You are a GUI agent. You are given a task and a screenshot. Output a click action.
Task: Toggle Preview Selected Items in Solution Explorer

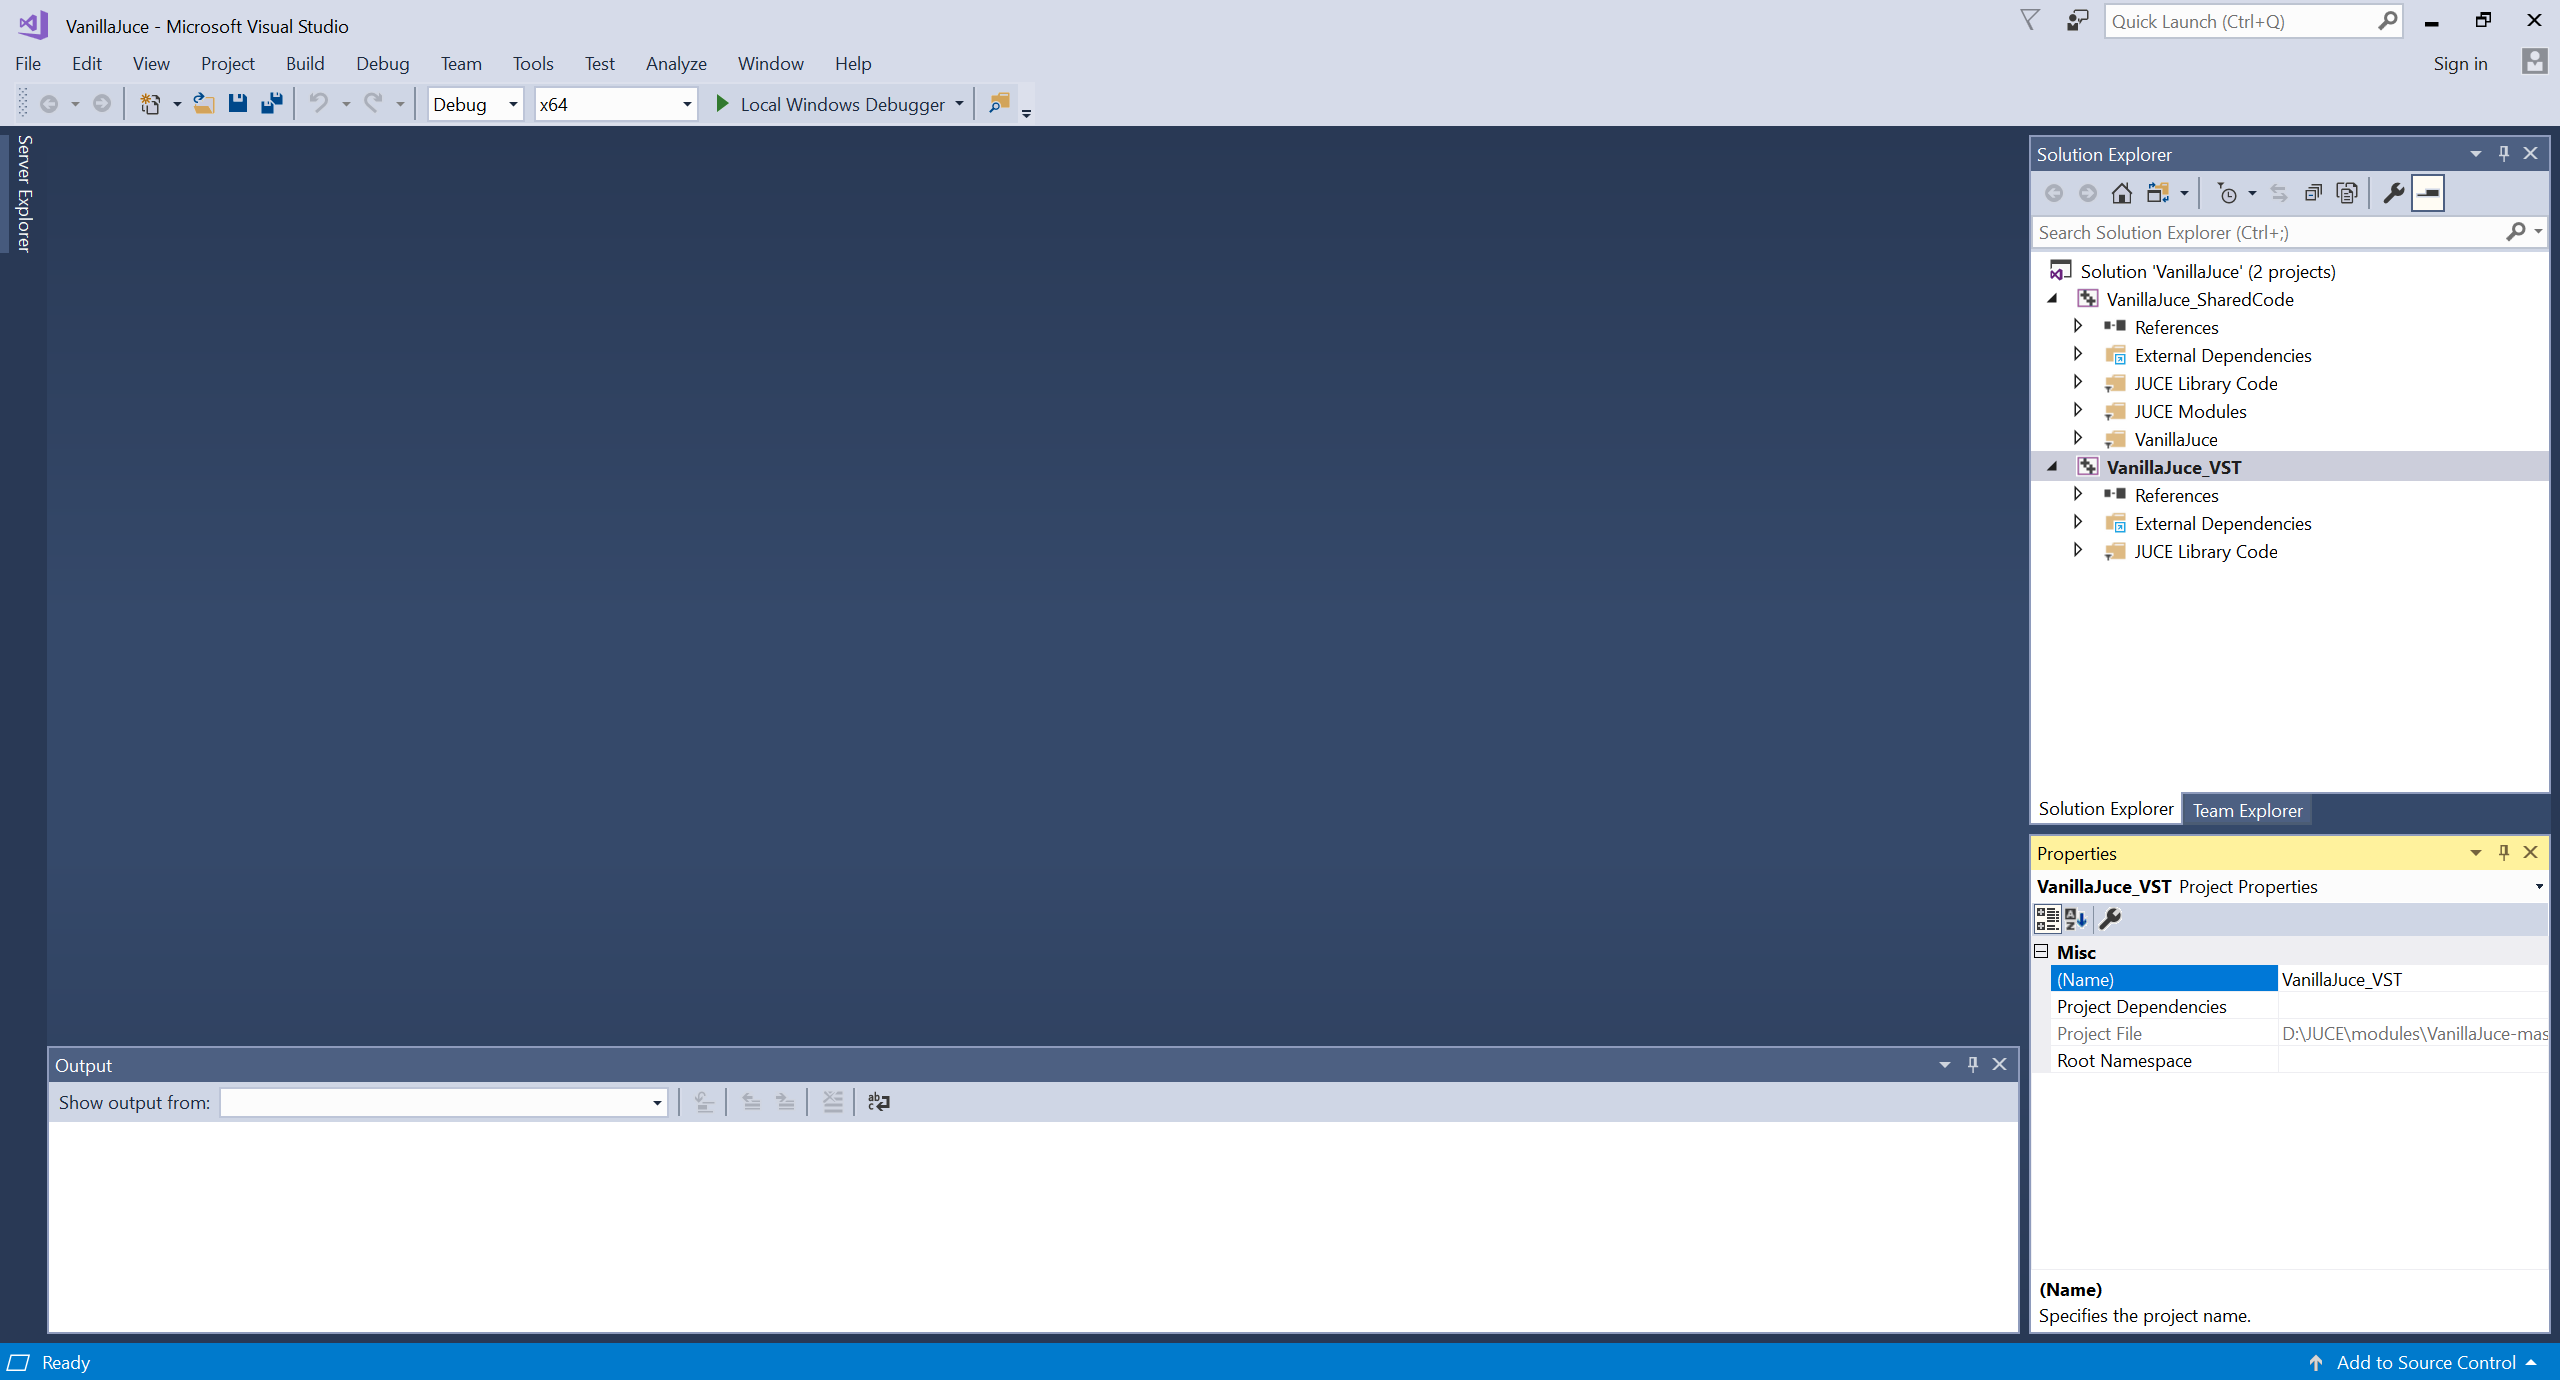coord(2428,193)
